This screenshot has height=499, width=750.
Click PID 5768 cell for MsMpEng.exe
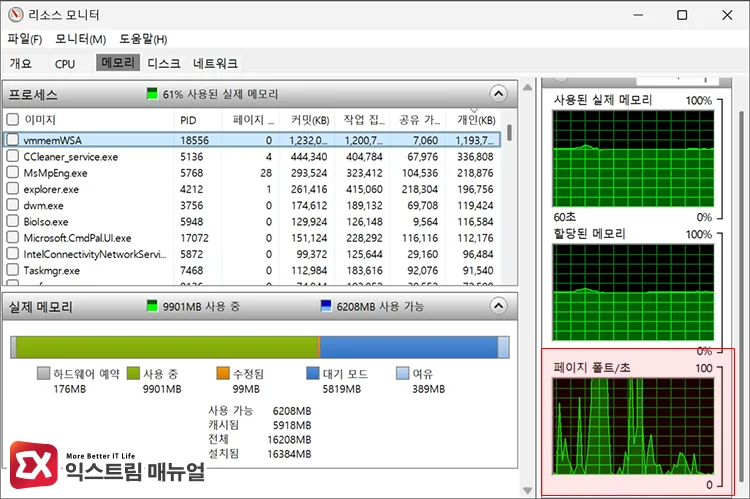tap(191, 173)
